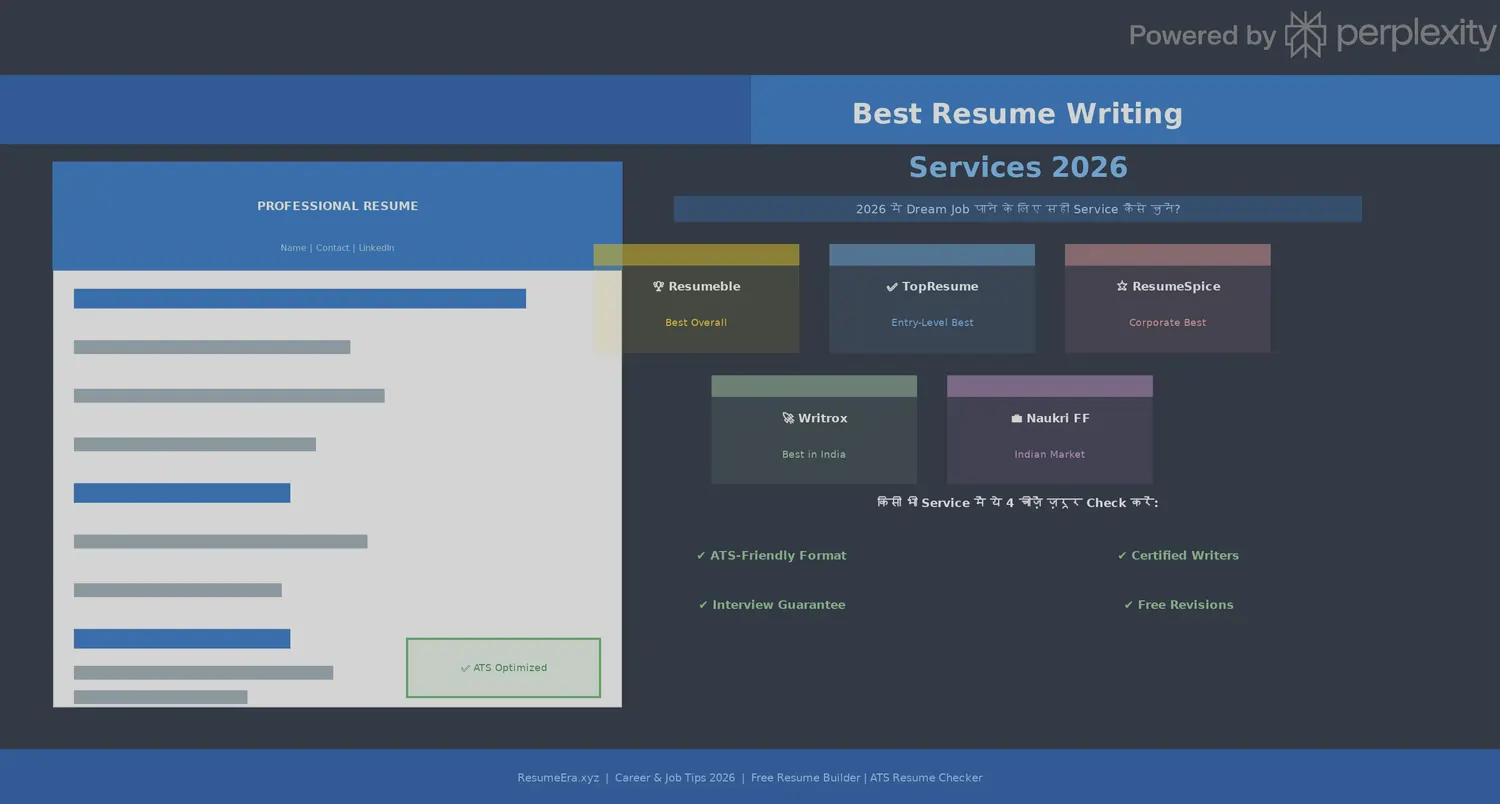Click the blue progress bar on the resume

pos(299,298)
